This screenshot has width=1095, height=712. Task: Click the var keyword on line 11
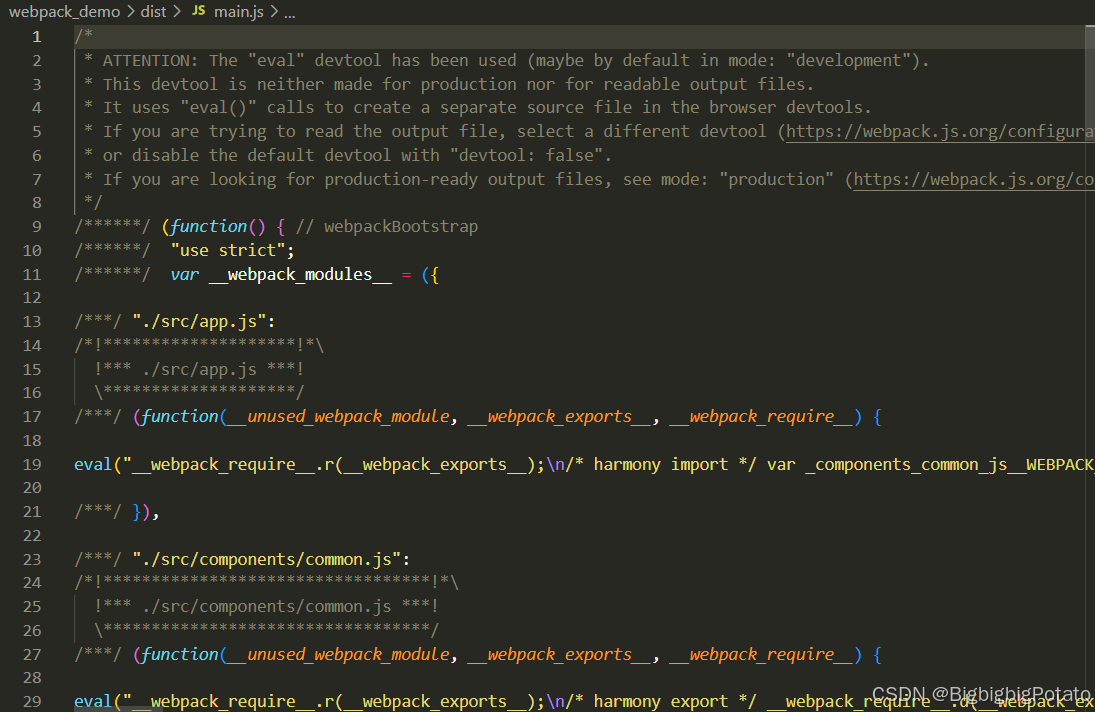pyautogui.click(x=184, y=274)
